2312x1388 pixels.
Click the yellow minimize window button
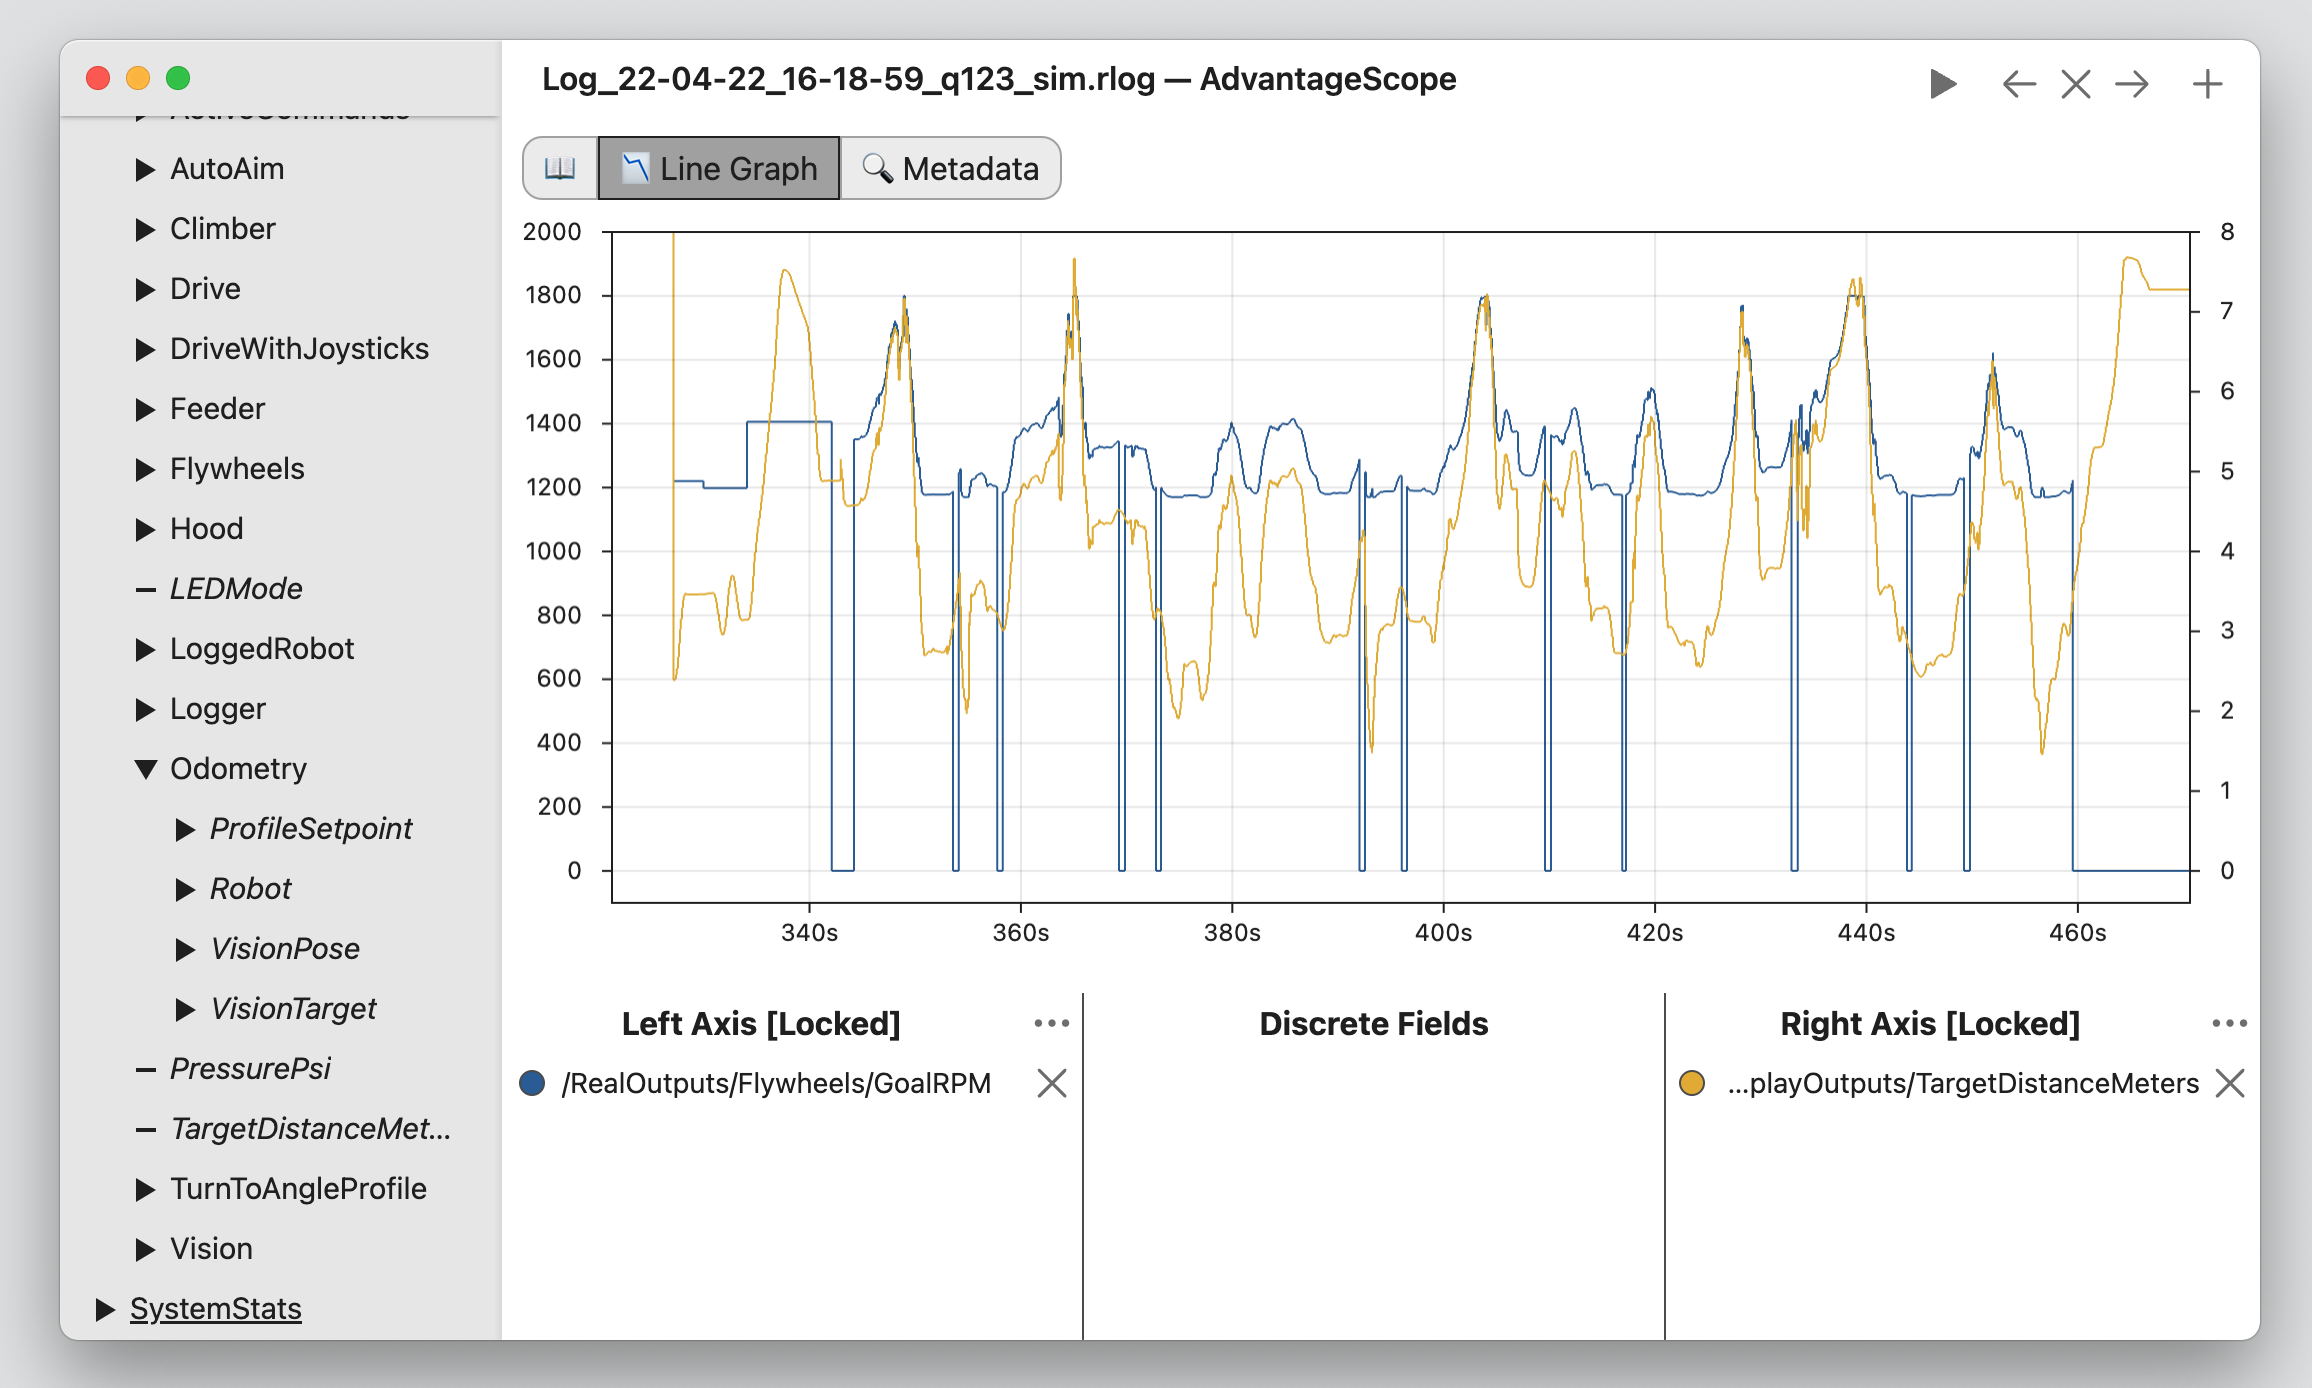tap(138, 78)
